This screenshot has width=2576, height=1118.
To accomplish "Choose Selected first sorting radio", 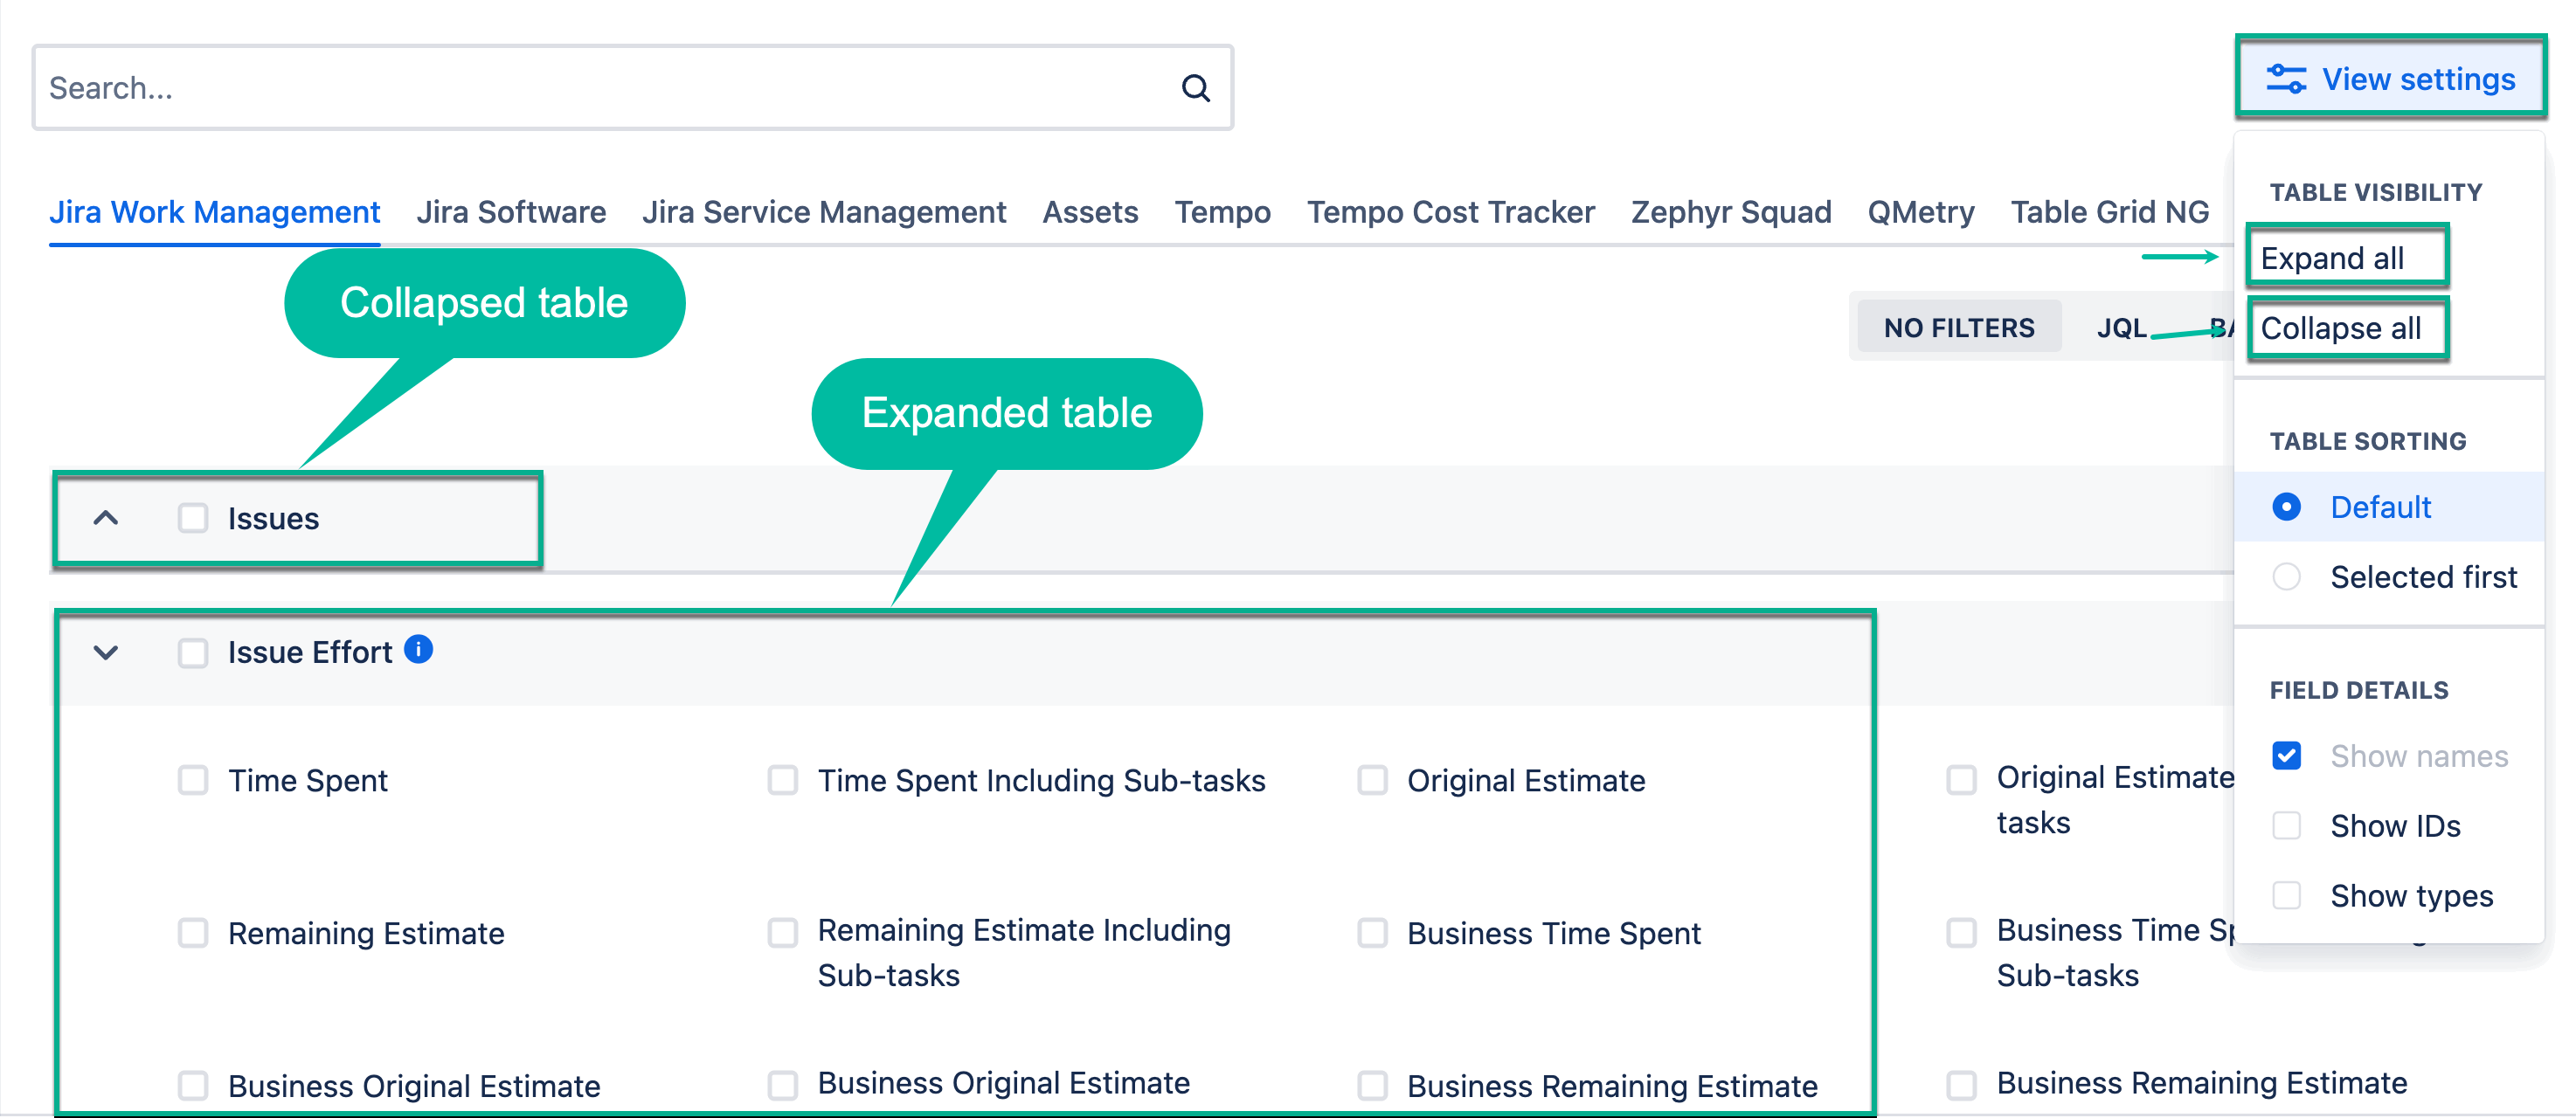I will coord(2286,577).
